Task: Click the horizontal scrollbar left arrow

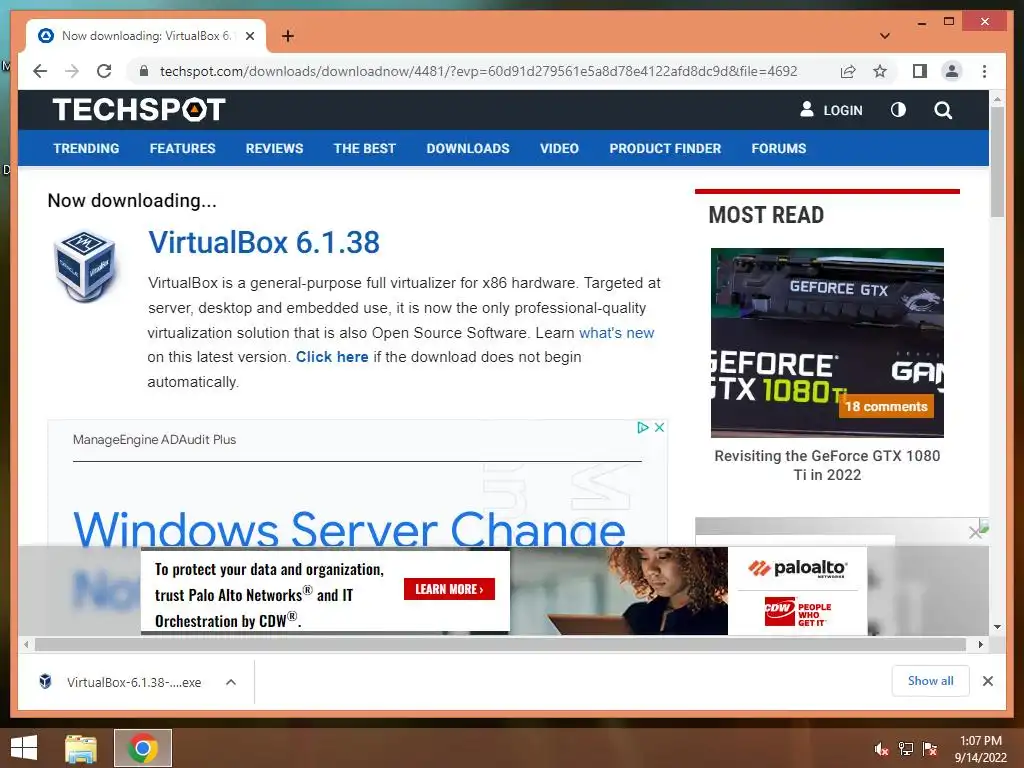Action: (25, 645)
